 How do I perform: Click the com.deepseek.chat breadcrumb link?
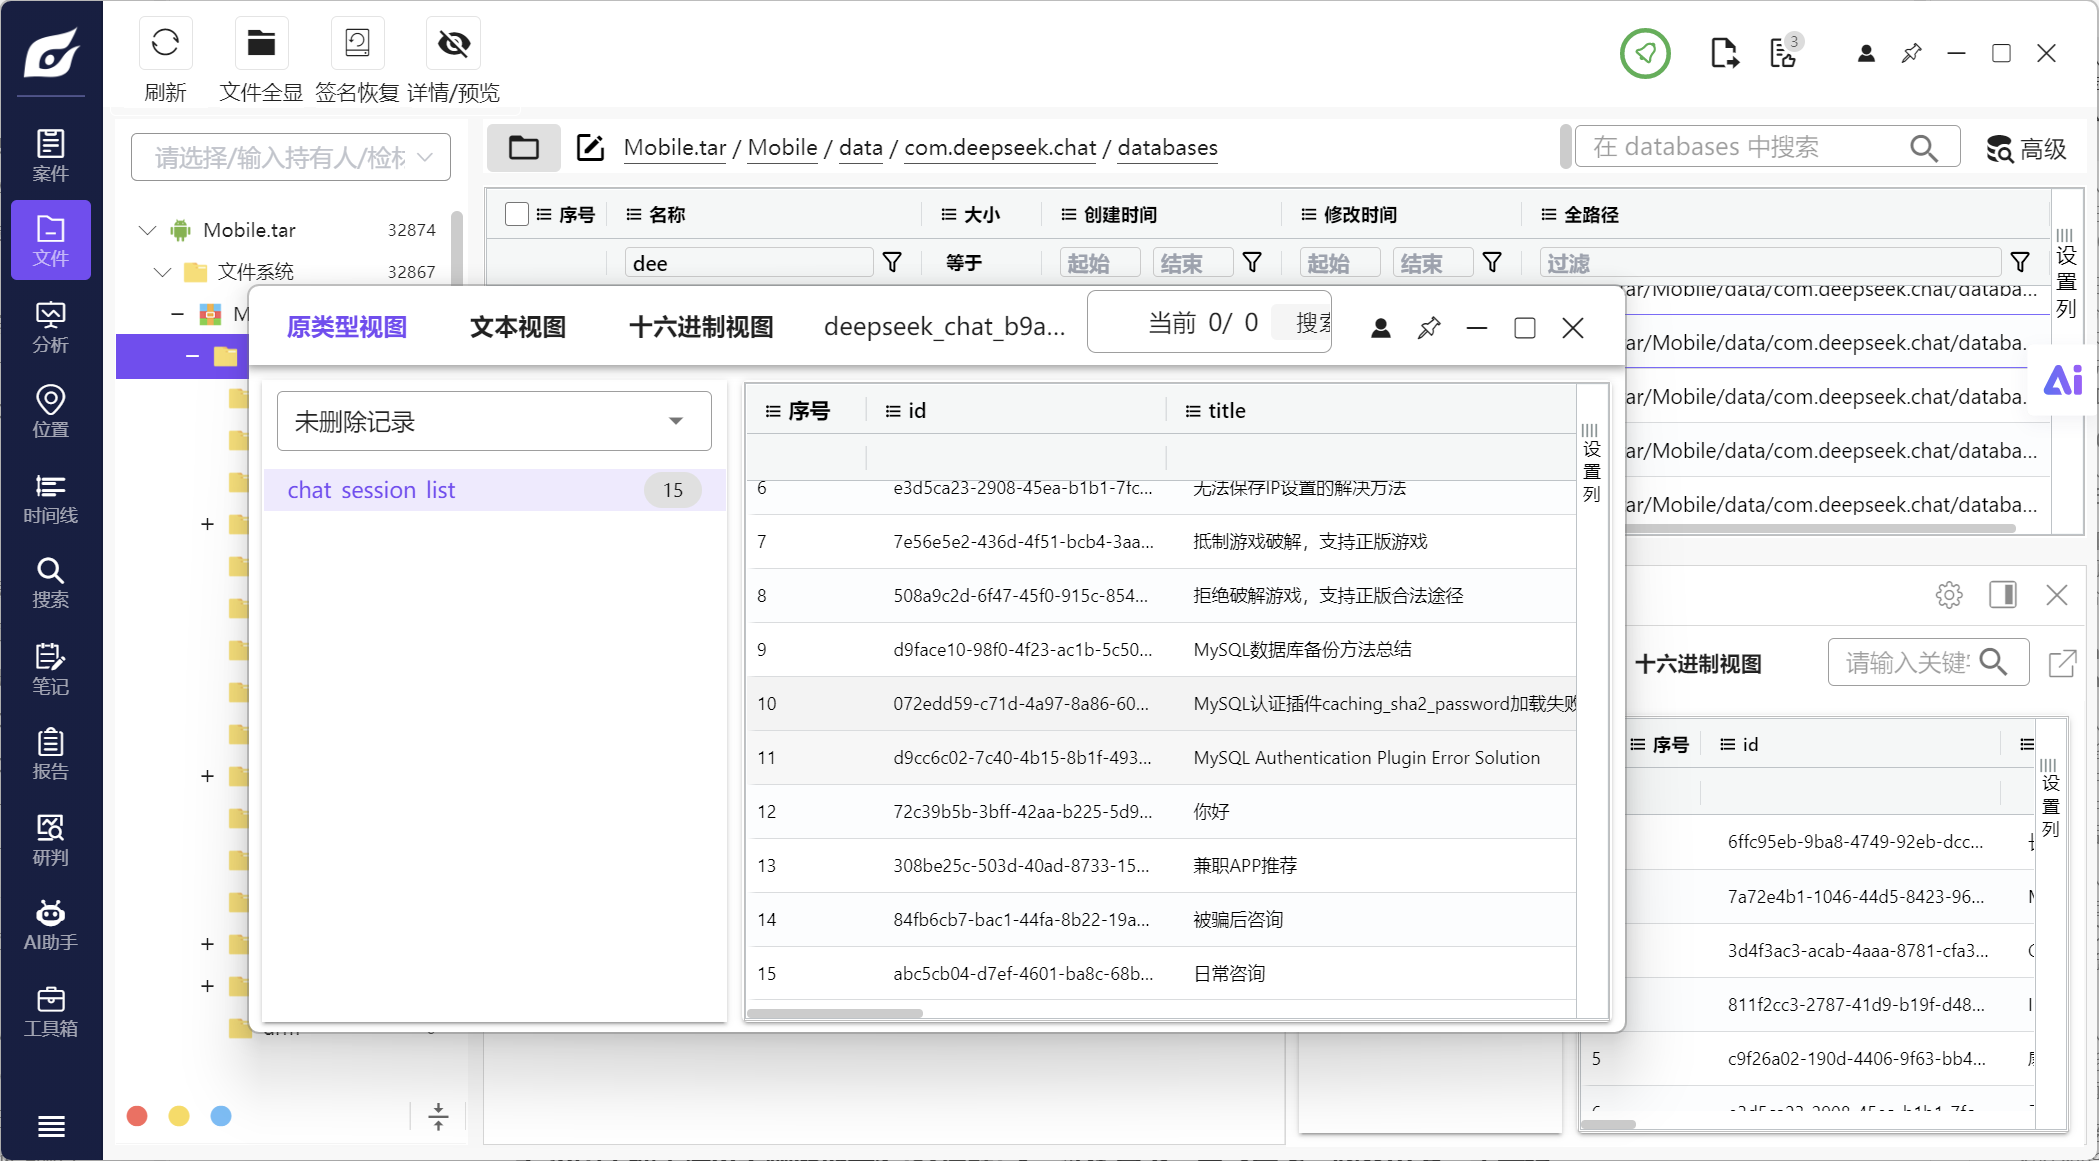1000,148
